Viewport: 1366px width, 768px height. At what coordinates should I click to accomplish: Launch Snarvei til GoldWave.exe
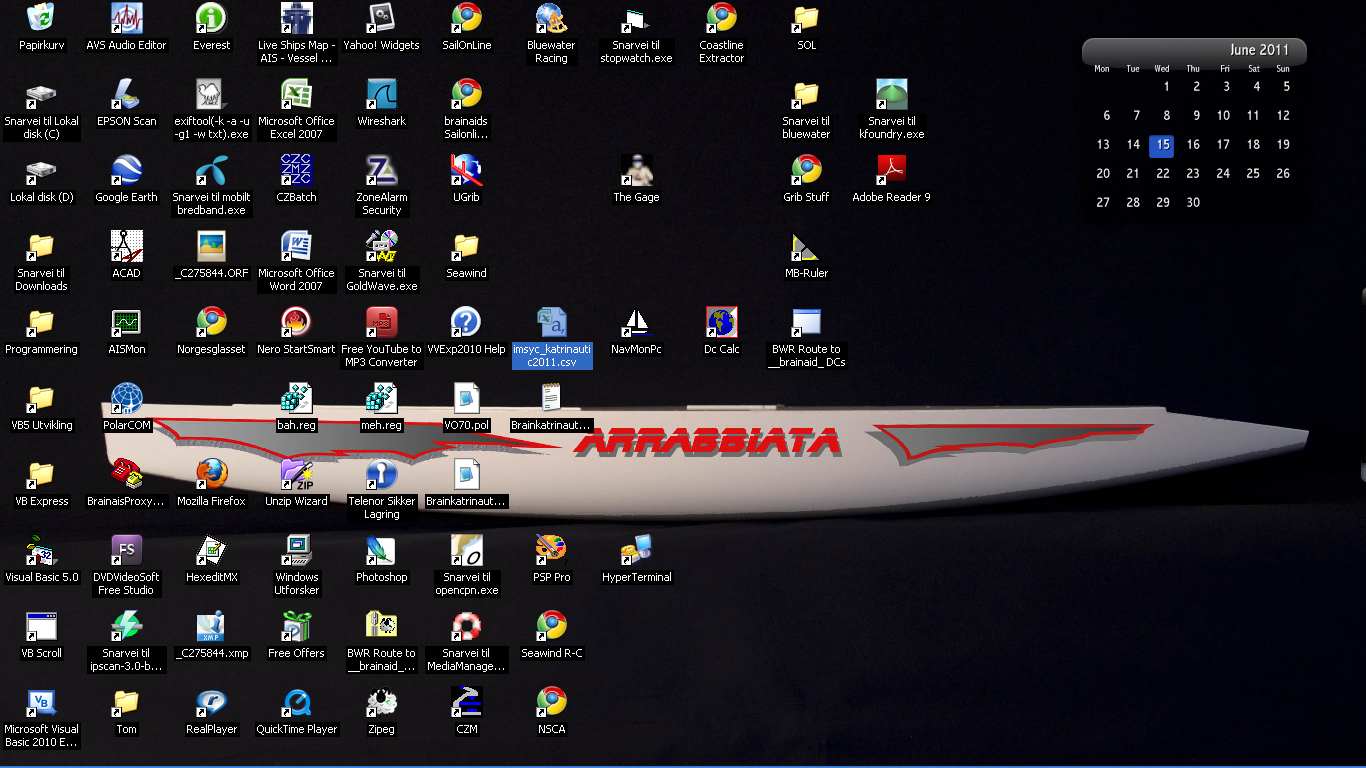pos(381,246)
